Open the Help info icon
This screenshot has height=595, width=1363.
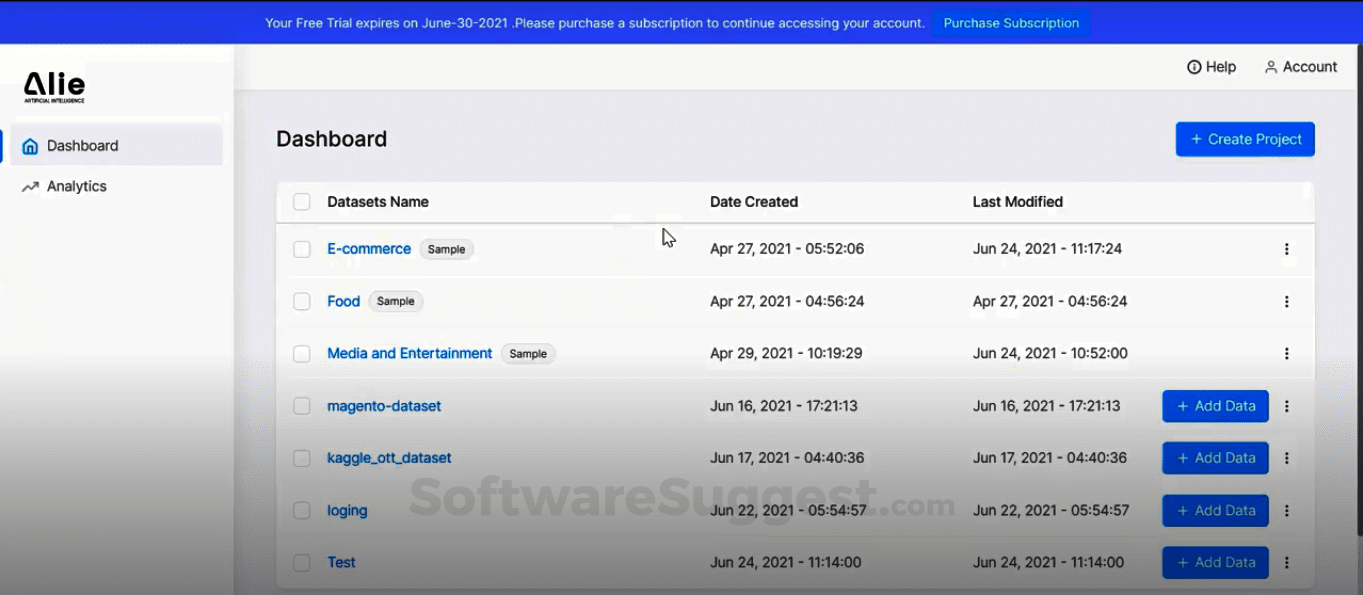pos(1195,66)
